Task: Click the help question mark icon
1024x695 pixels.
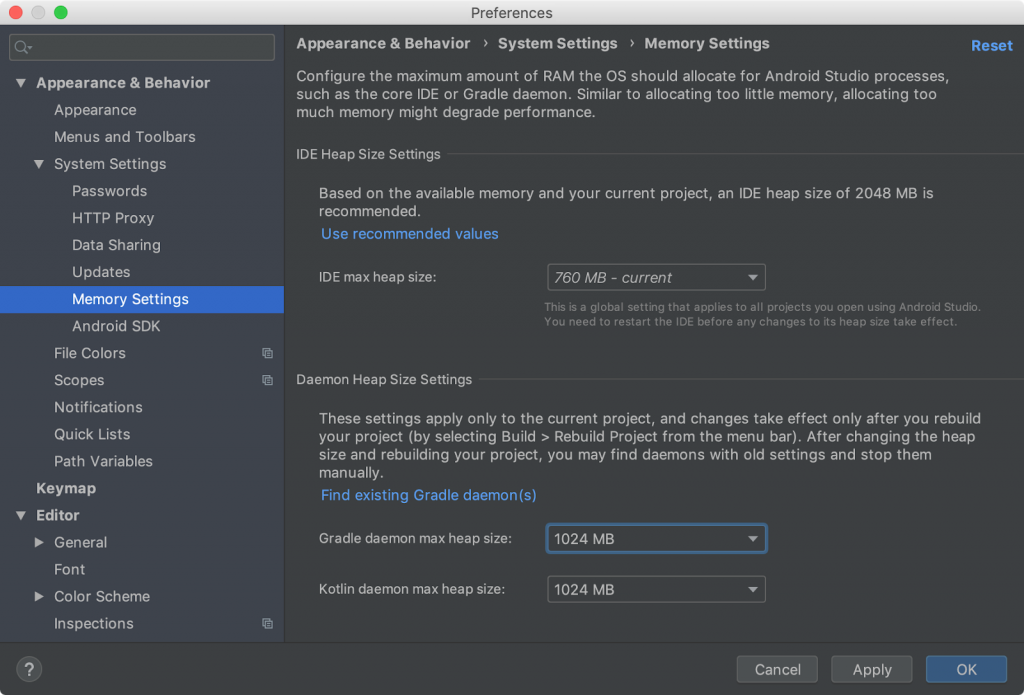Action: pos(28,669)
